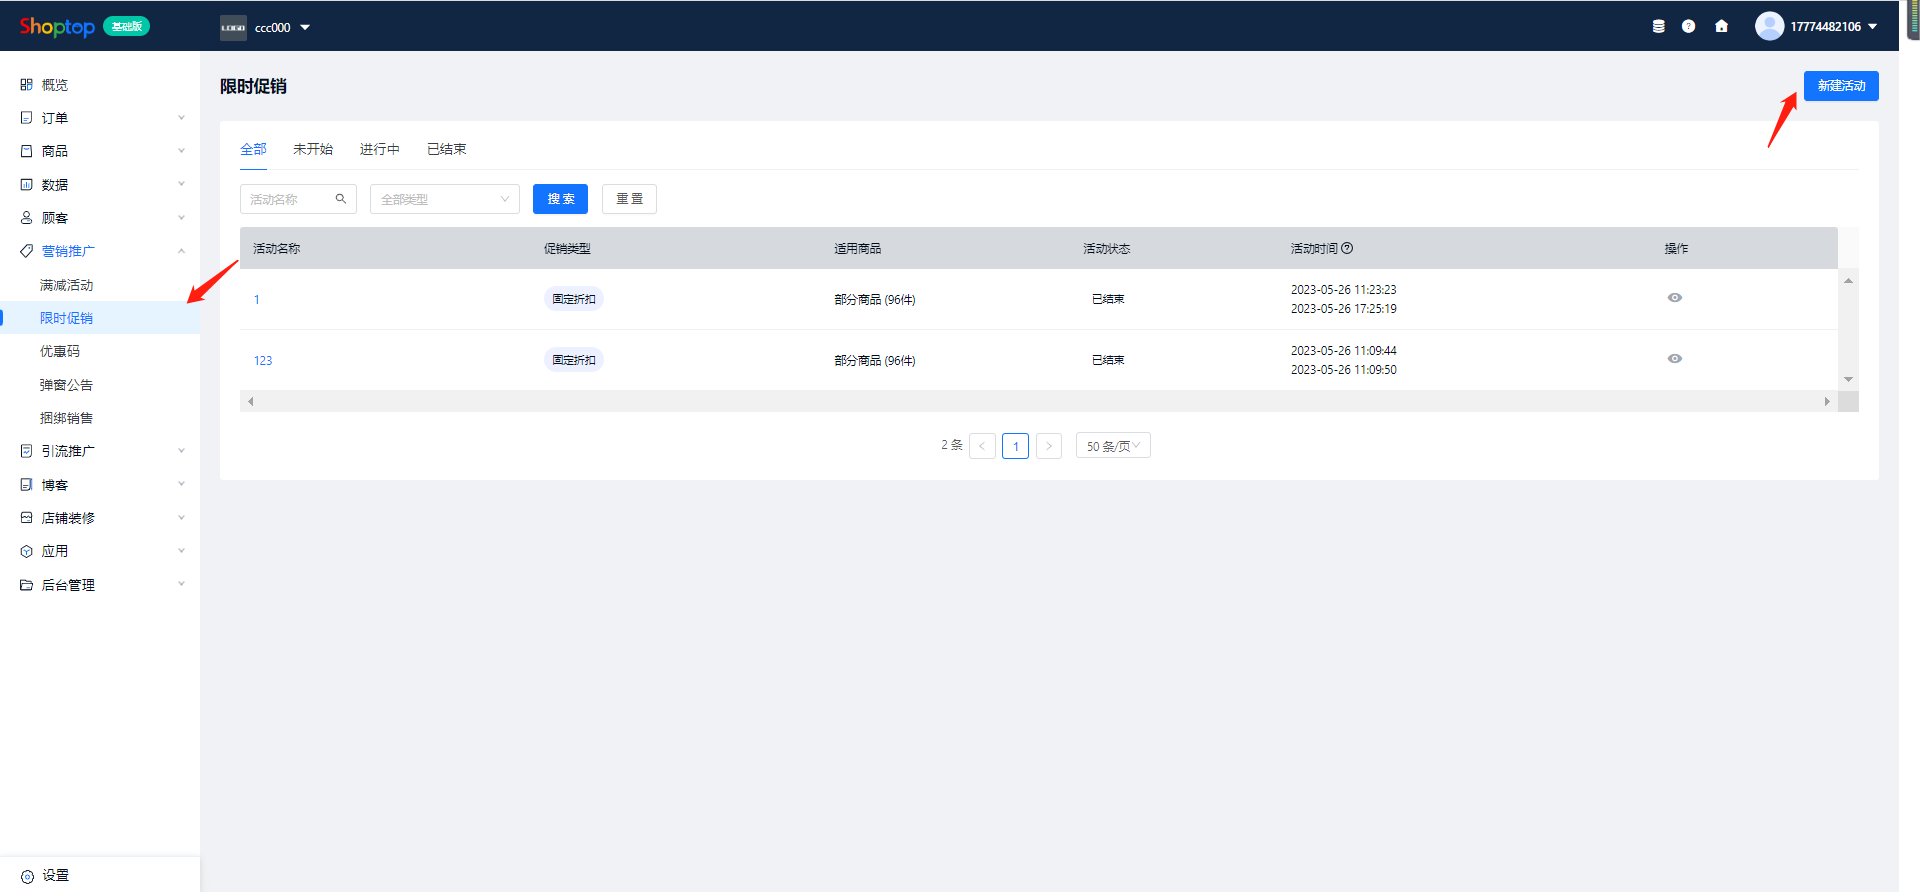The width and height of the screenshot is (1920, 892).
Task: Open the 全部类型 type dropdown
Action: 444,199
